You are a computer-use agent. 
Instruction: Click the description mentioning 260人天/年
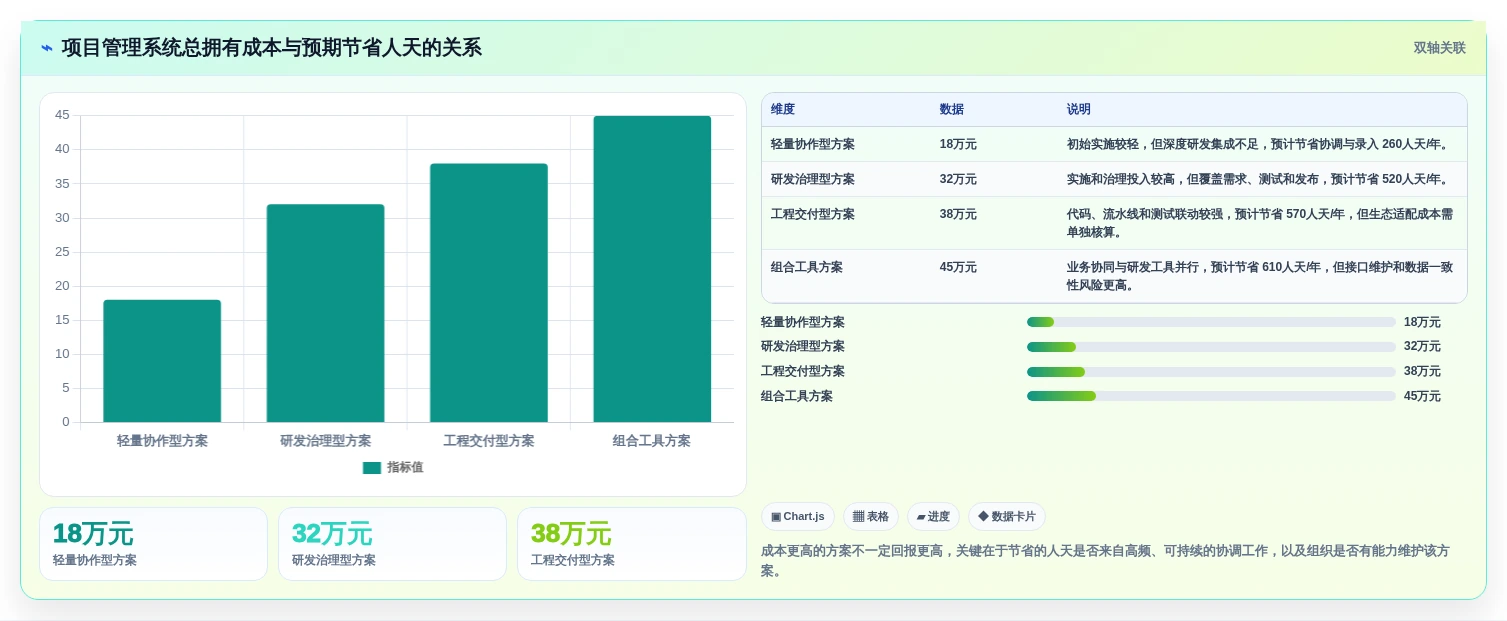click(x=1260, y=145)
